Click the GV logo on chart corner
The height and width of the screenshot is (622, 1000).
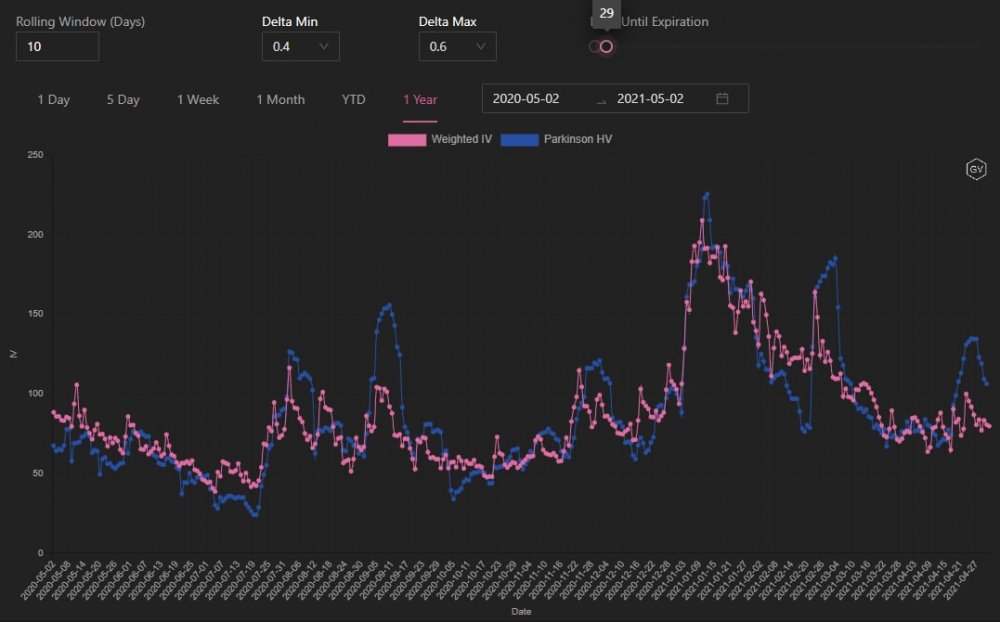coord(975,170)
